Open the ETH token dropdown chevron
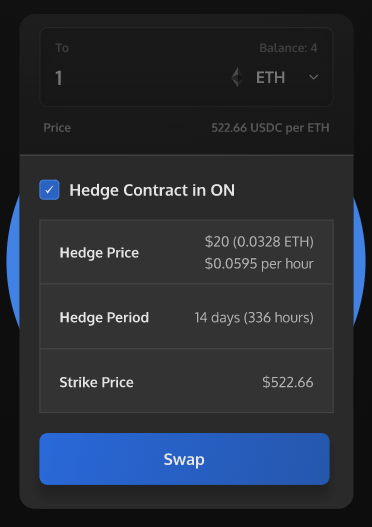372x527 pixels. [313, 77]
